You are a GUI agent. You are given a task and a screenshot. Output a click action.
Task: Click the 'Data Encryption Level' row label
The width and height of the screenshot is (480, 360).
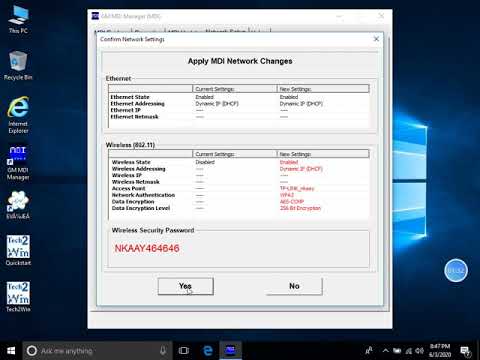(141, 208)
